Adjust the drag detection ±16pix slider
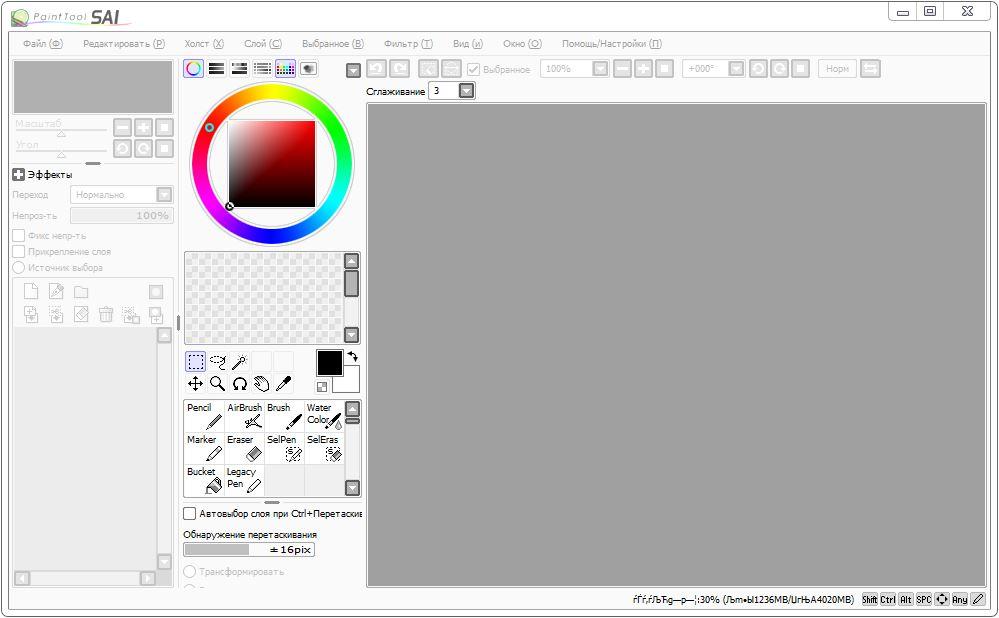 click(x=249, y=549)
